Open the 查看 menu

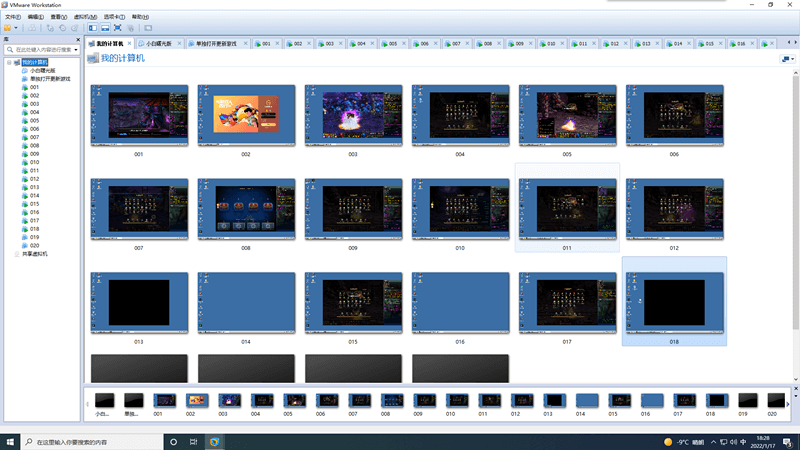(59, 17)
